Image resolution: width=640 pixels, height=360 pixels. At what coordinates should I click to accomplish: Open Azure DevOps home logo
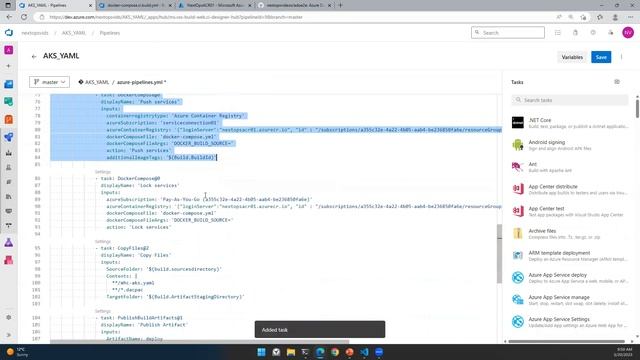point(9,33)
